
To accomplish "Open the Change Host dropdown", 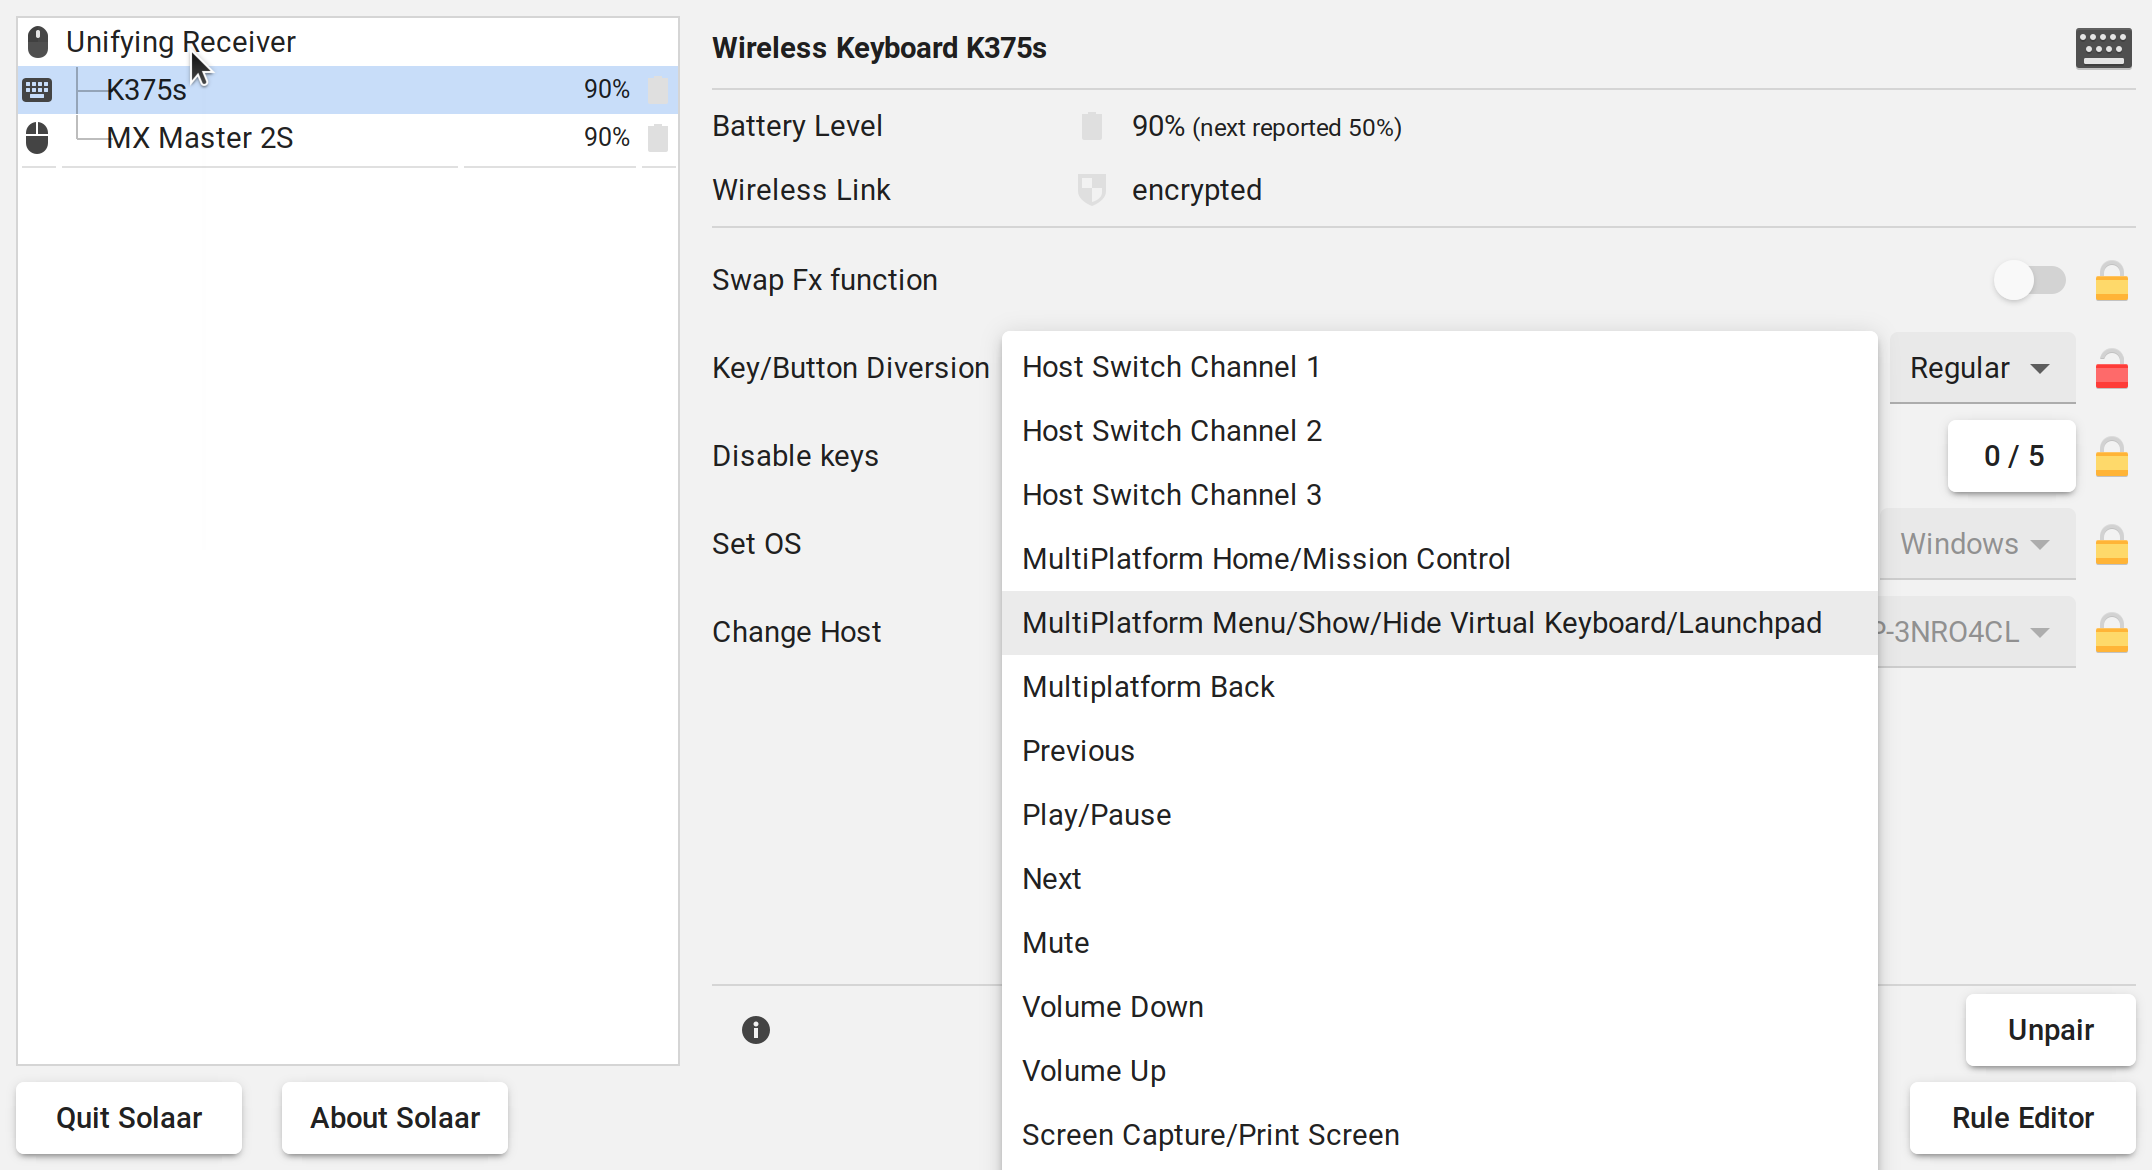I will pyautogui.click(x=1978, y=632).
